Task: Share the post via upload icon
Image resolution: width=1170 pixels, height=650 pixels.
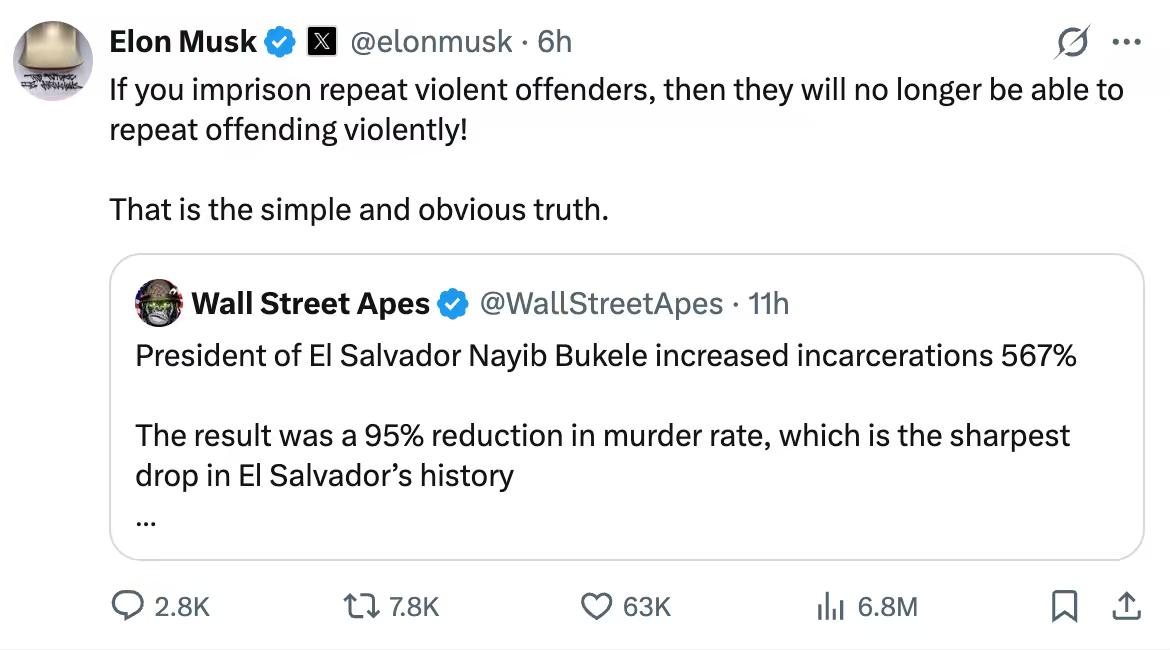Action: pos(1125,606)
